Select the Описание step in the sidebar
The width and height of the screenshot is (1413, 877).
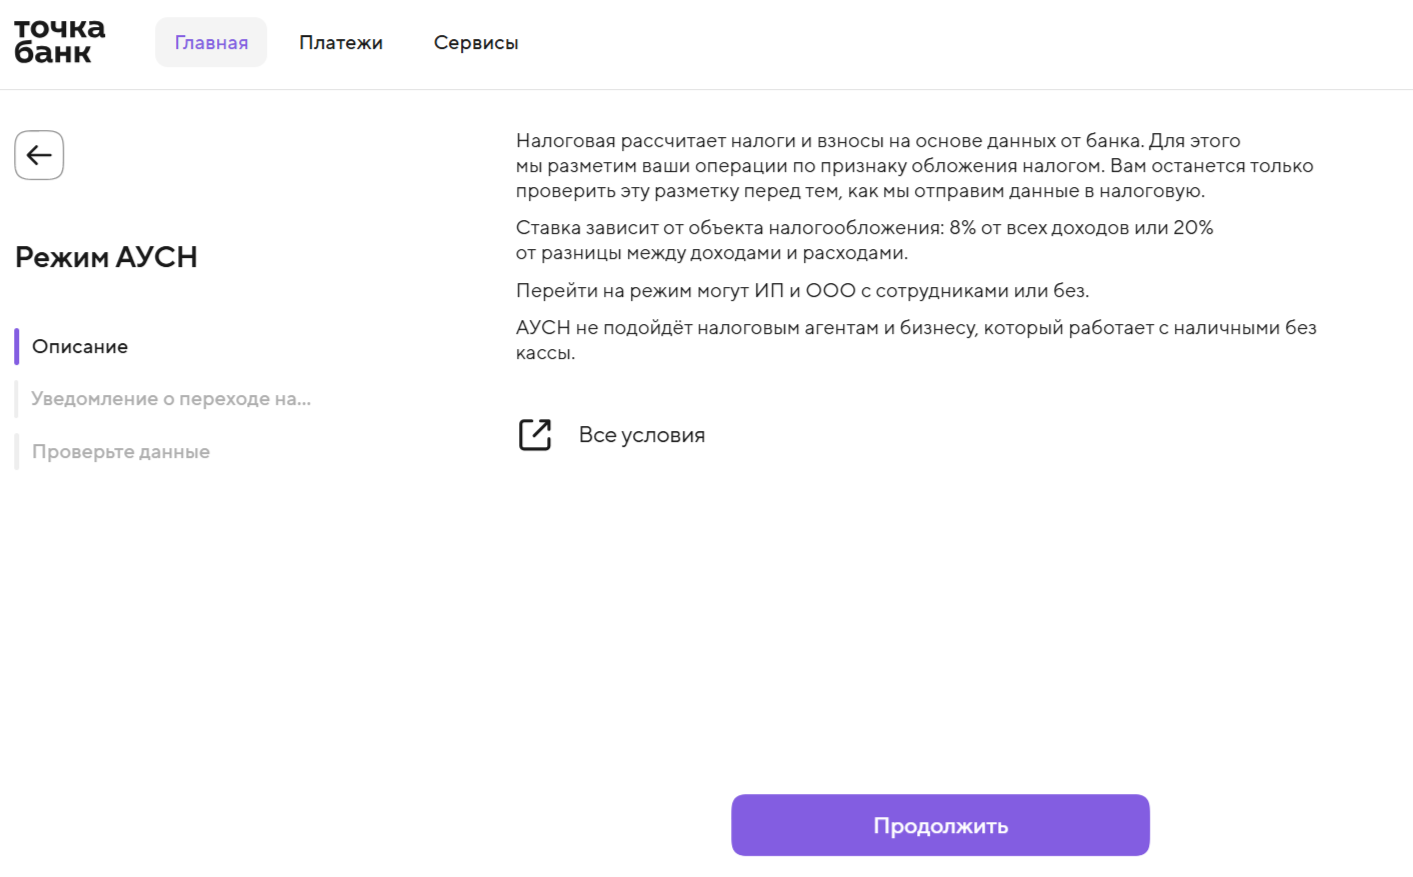coord(80,347)
